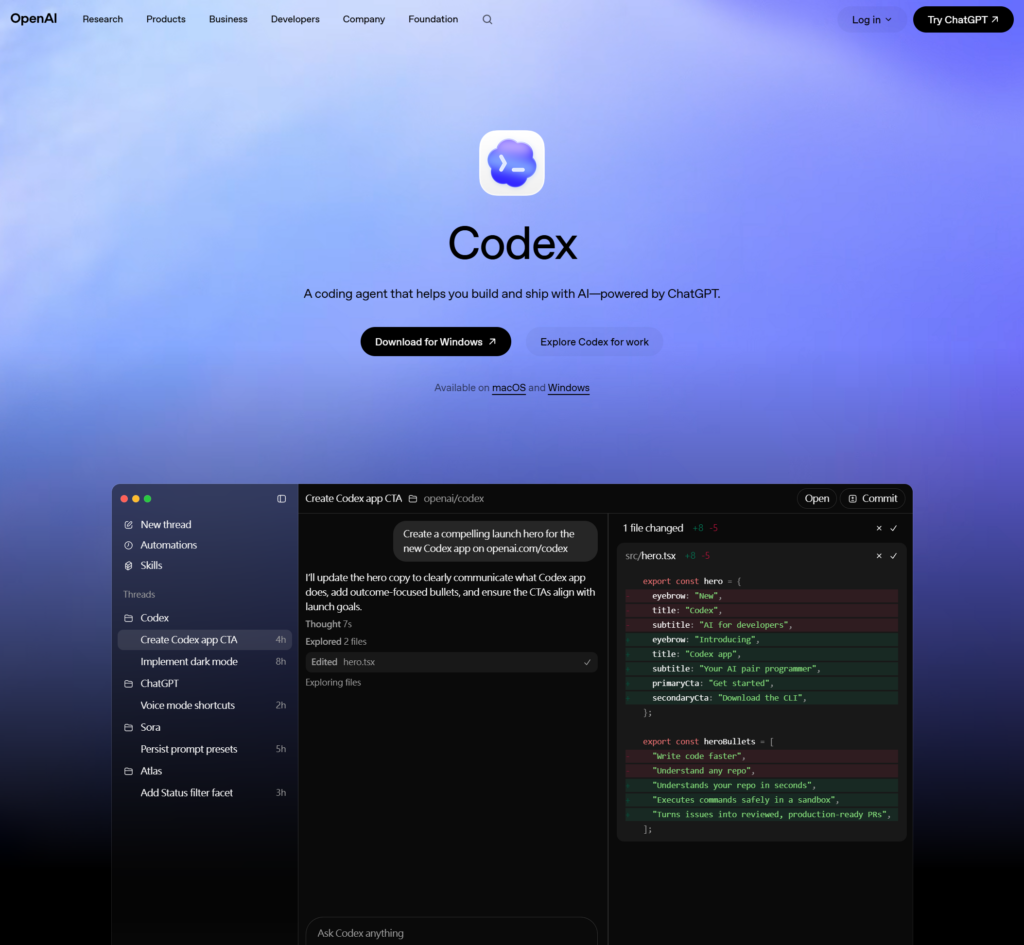Expand the Thought 7s section
1024x945 pixels.
pyautogui.click(x=328, y=624)
